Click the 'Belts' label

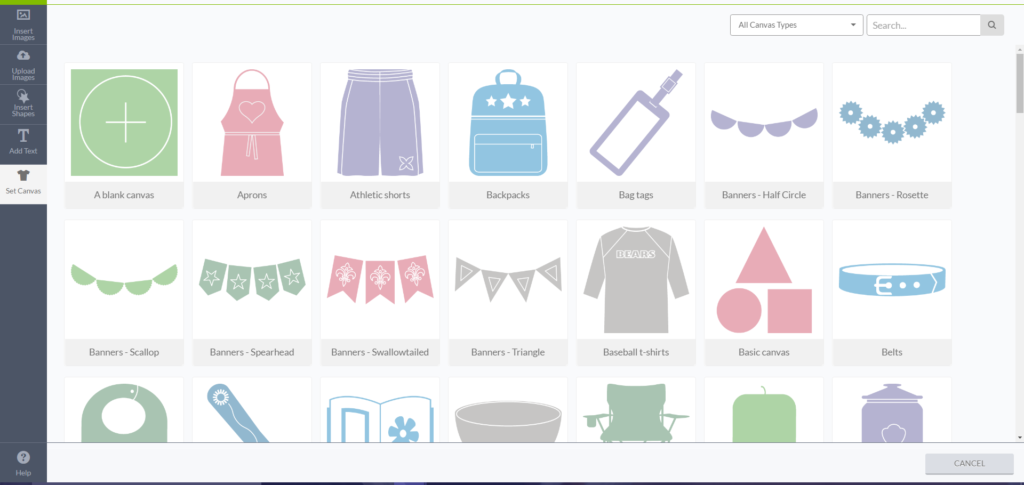(x=891, y=352)
